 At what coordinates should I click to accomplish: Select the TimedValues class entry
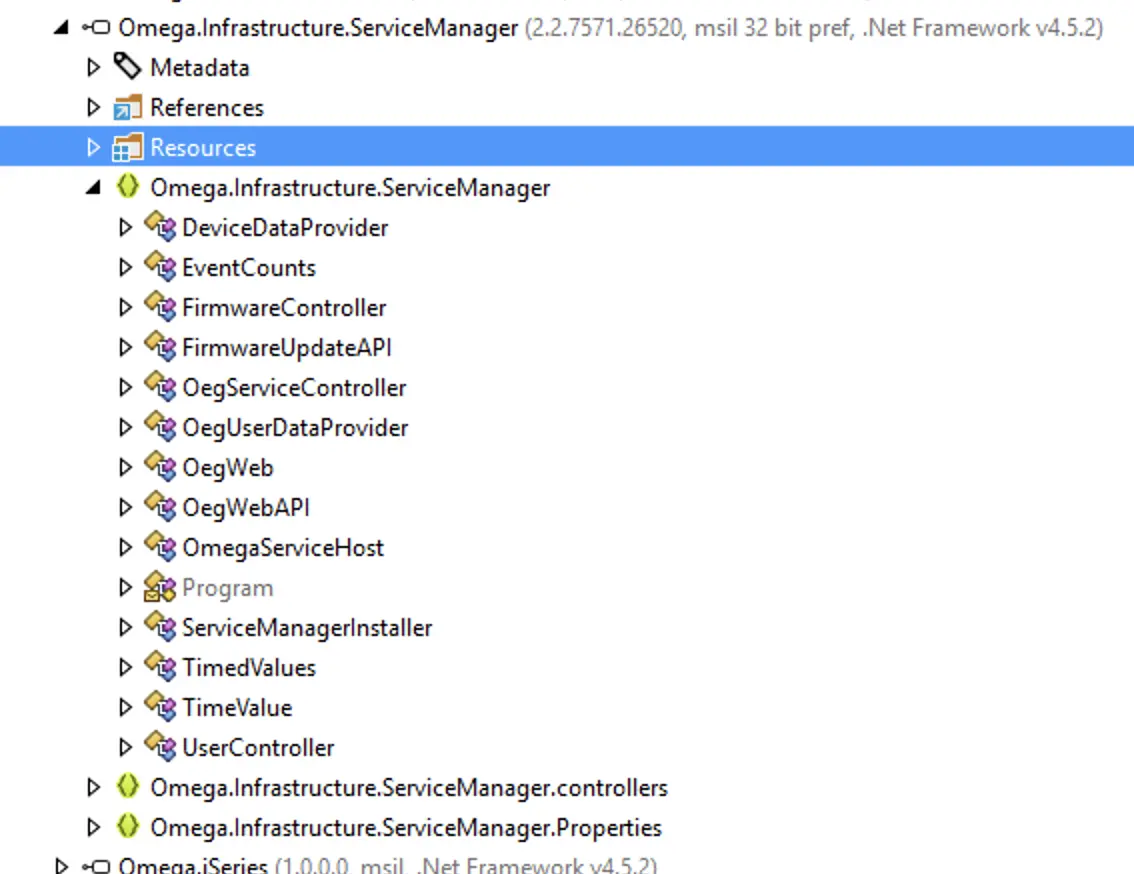[248, 668]
